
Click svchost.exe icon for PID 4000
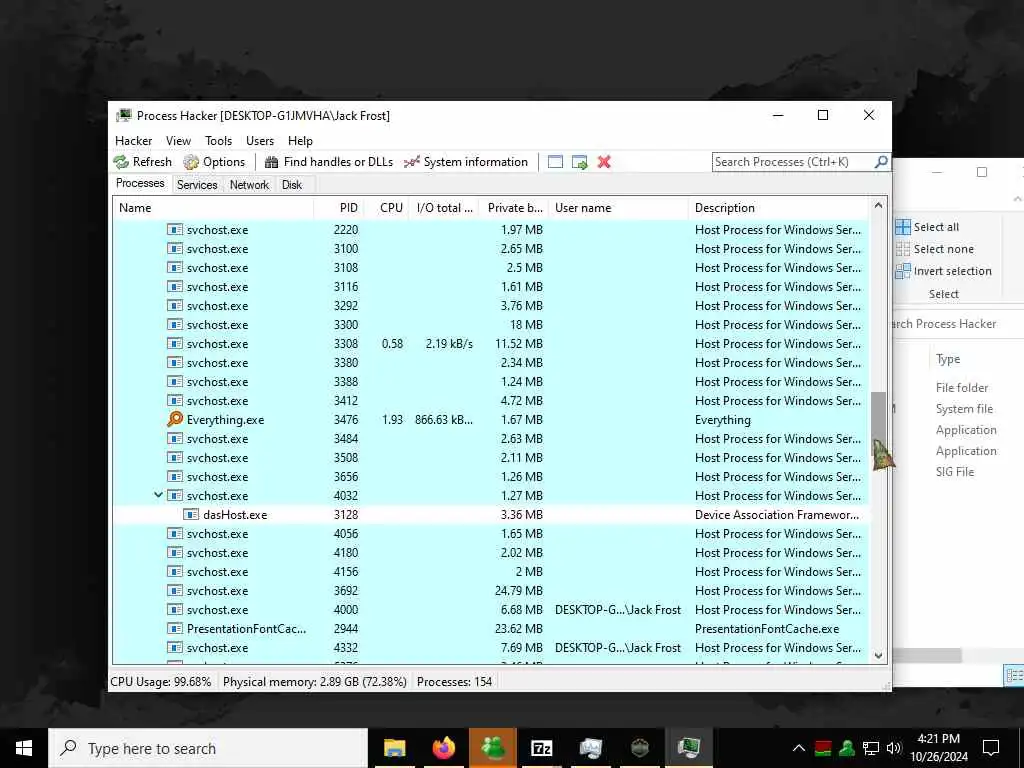174,609
